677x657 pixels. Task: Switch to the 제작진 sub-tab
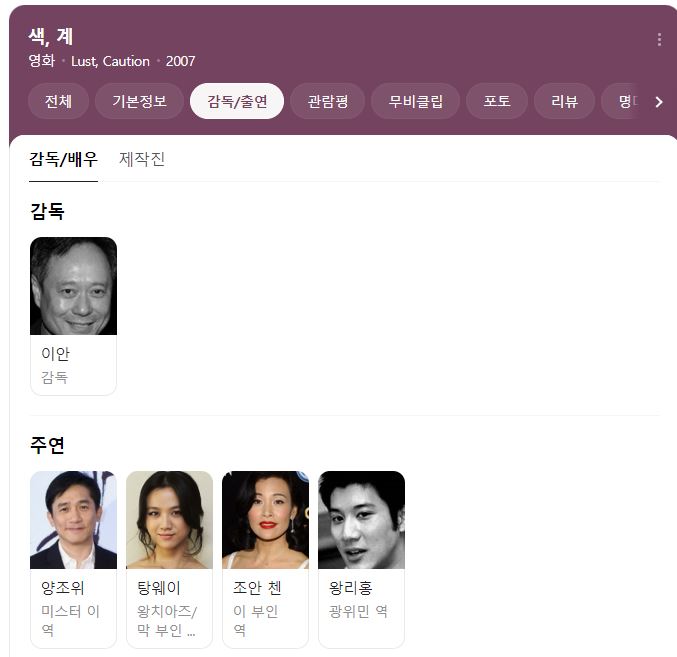point(142,159)
